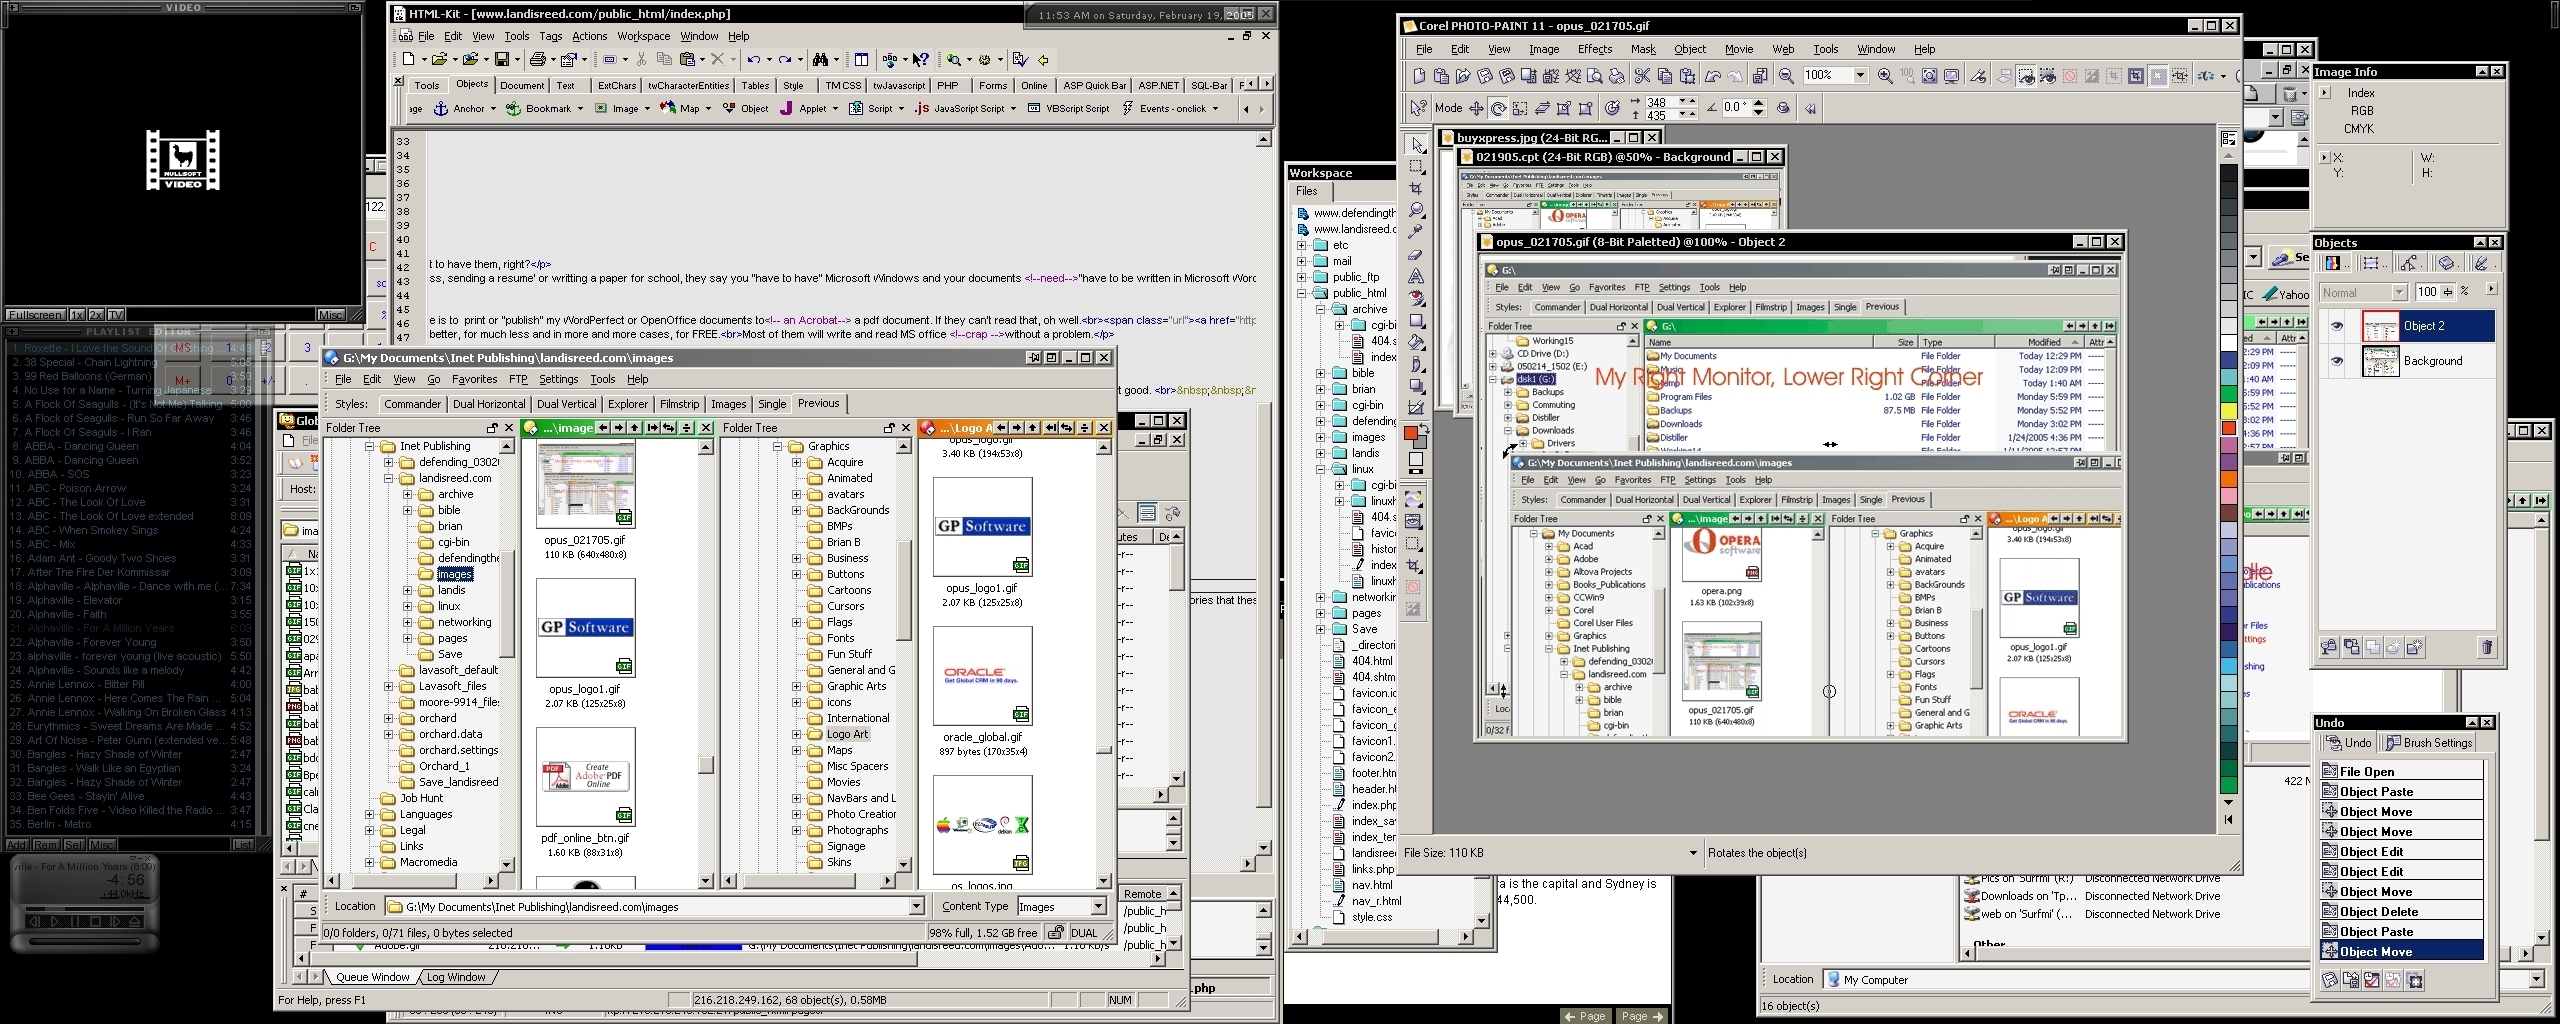Click the Print icon in the HTML-Kit toolbar
Image resolution: width=2560 pixels, height=1024 pixels.
[537, 60]
